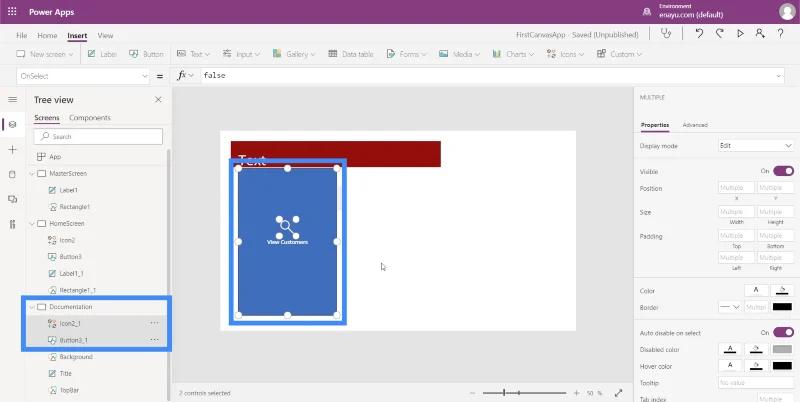
Task: Toggle the Visible switch
Action: pyautogui.click(x=783, y=171)
